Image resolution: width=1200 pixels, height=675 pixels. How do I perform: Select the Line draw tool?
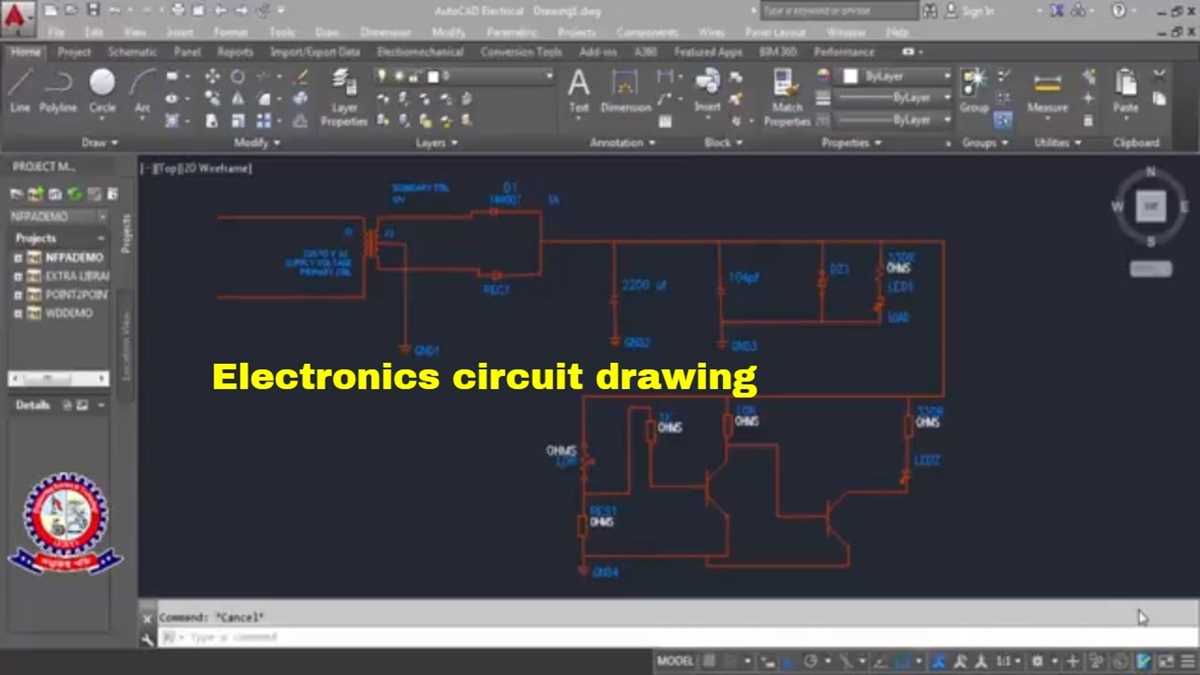tap(20, 89)
